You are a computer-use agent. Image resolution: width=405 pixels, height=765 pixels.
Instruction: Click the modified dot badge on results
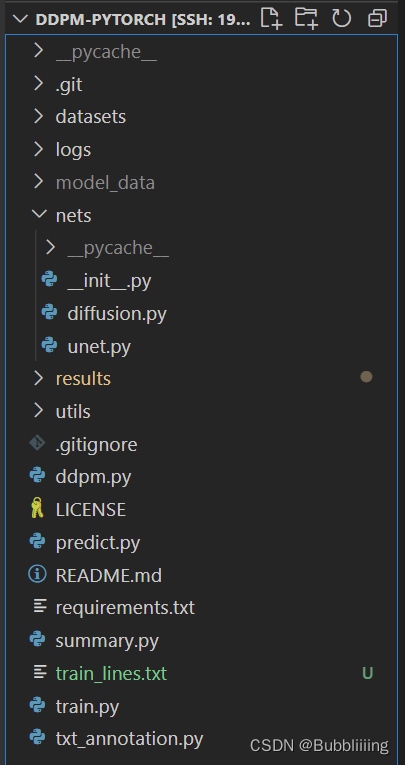tap(366, 377)
